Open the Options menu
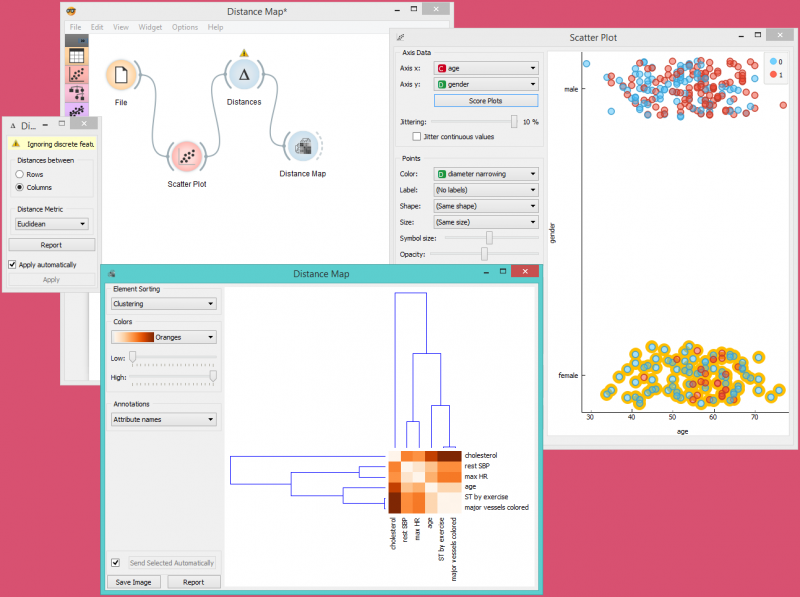Image resolution: width=800 pixels, height=597 pixels. pos(185,27)
